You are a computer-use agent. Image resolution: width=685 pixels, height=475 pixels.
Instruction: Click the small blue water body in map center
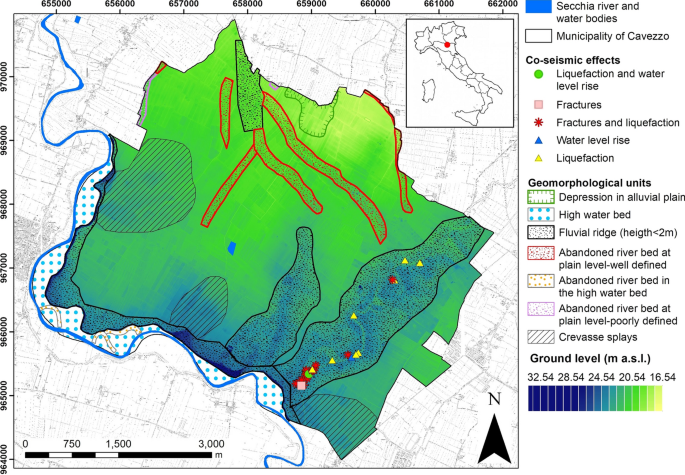click(232, 248)
